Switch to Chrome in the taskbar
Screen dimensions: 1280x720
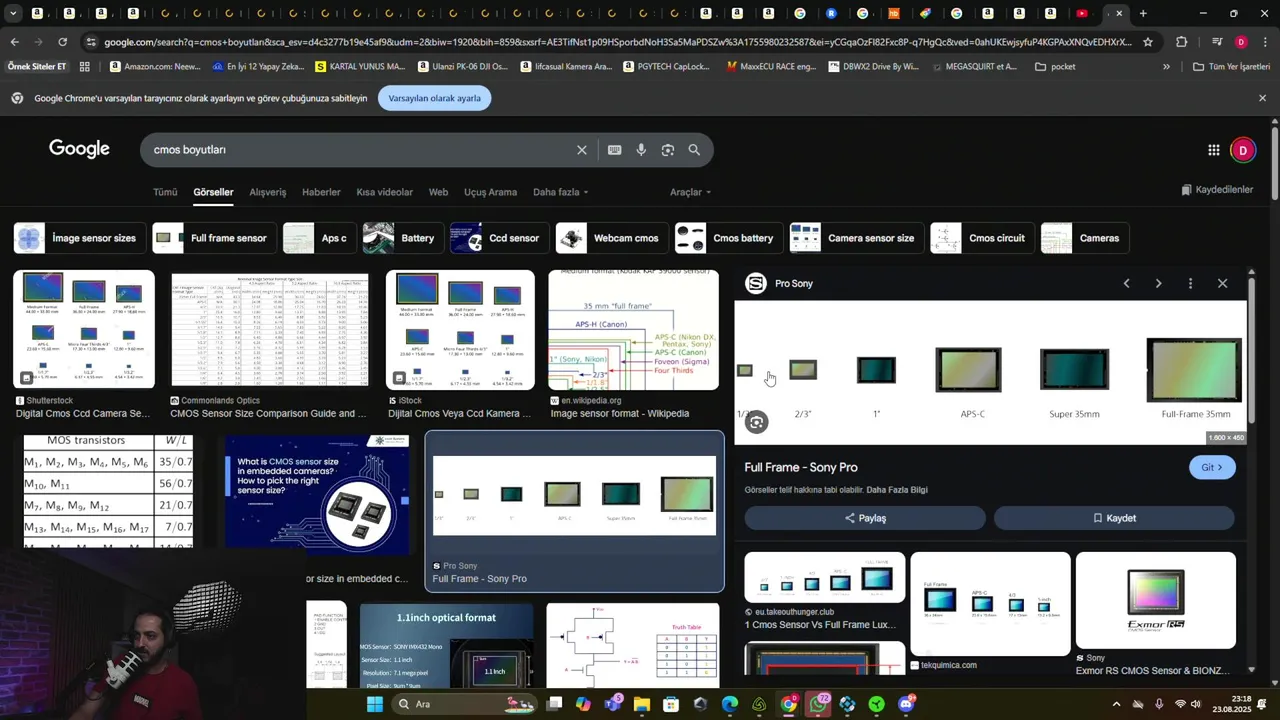coord(789,704)
